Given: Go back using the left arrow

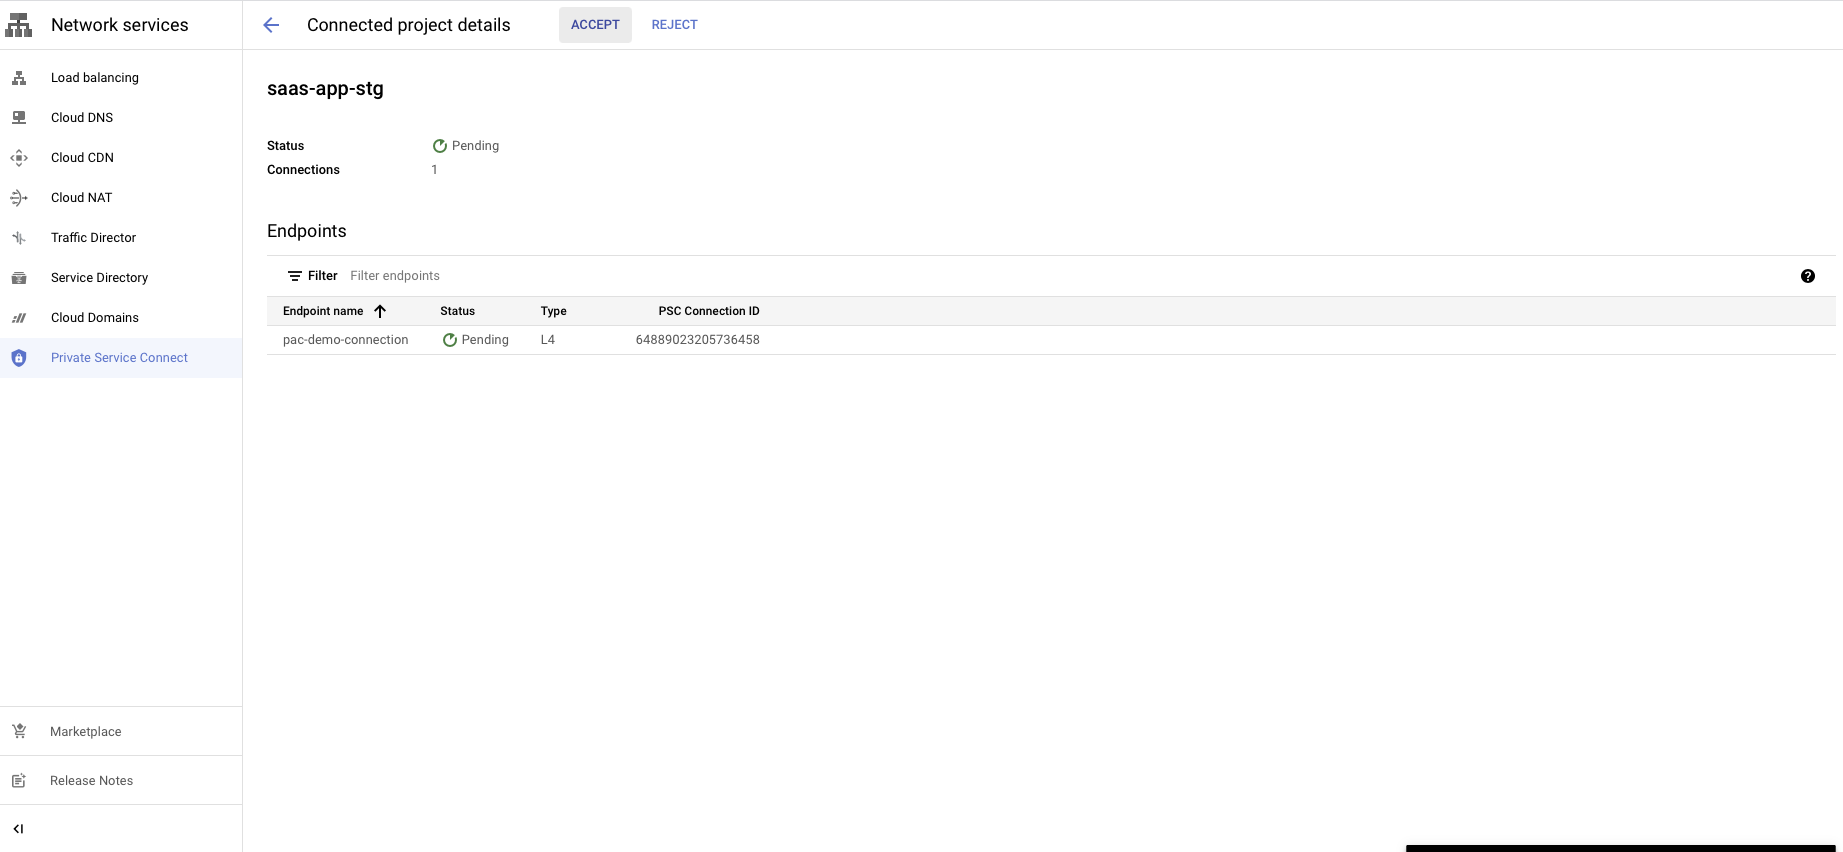Looking at the screenshot, I should 271,25.
